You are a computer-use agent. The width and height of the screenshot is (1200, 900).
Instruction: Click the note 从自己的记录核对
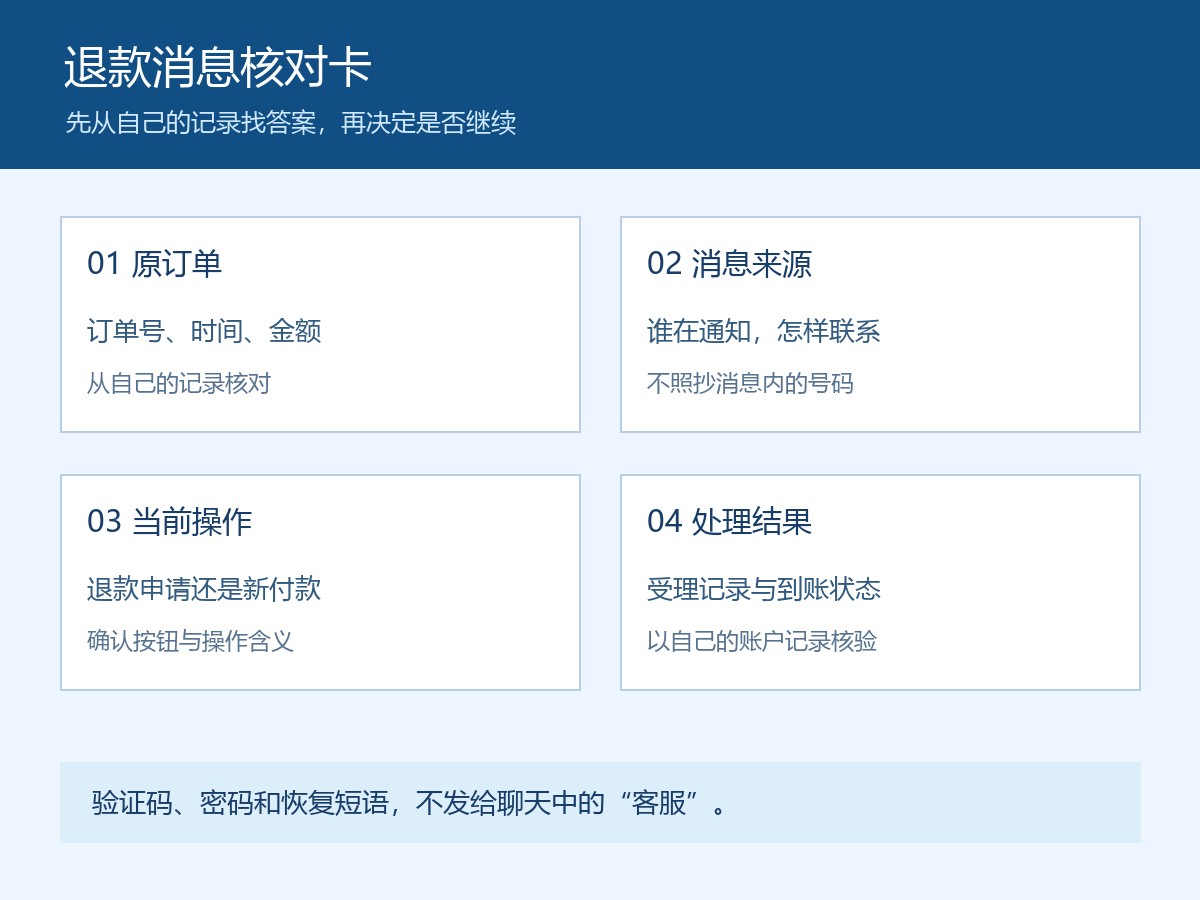pyautogui.click(x=179, y=383)
